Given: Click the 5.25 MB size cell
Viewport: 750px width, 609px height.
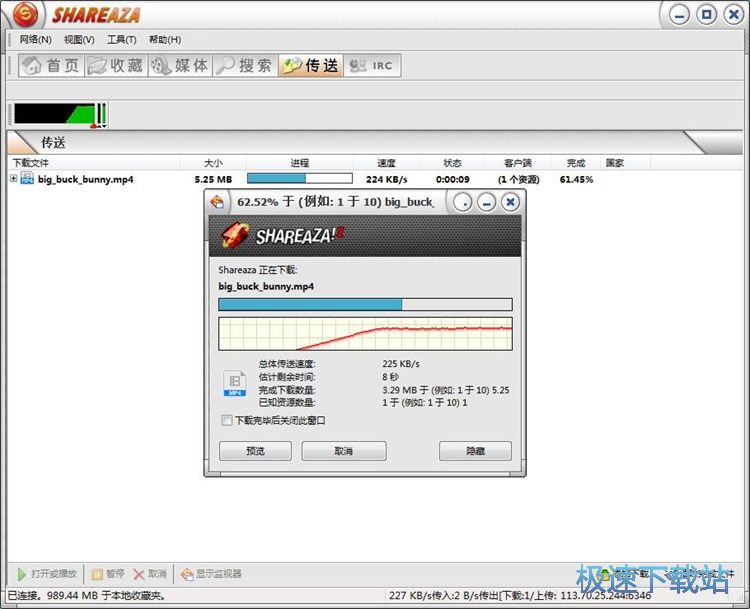Looking at the screenshot, I should pyautogui.click(x=213, y=179).
